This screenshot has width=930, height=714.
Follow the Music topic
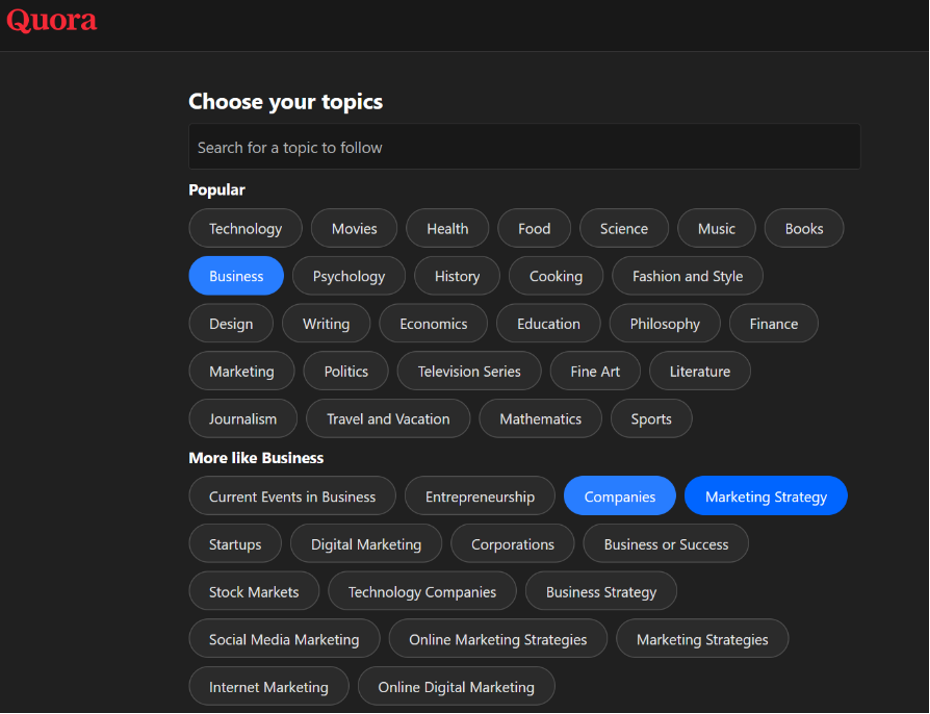[716, 228]
